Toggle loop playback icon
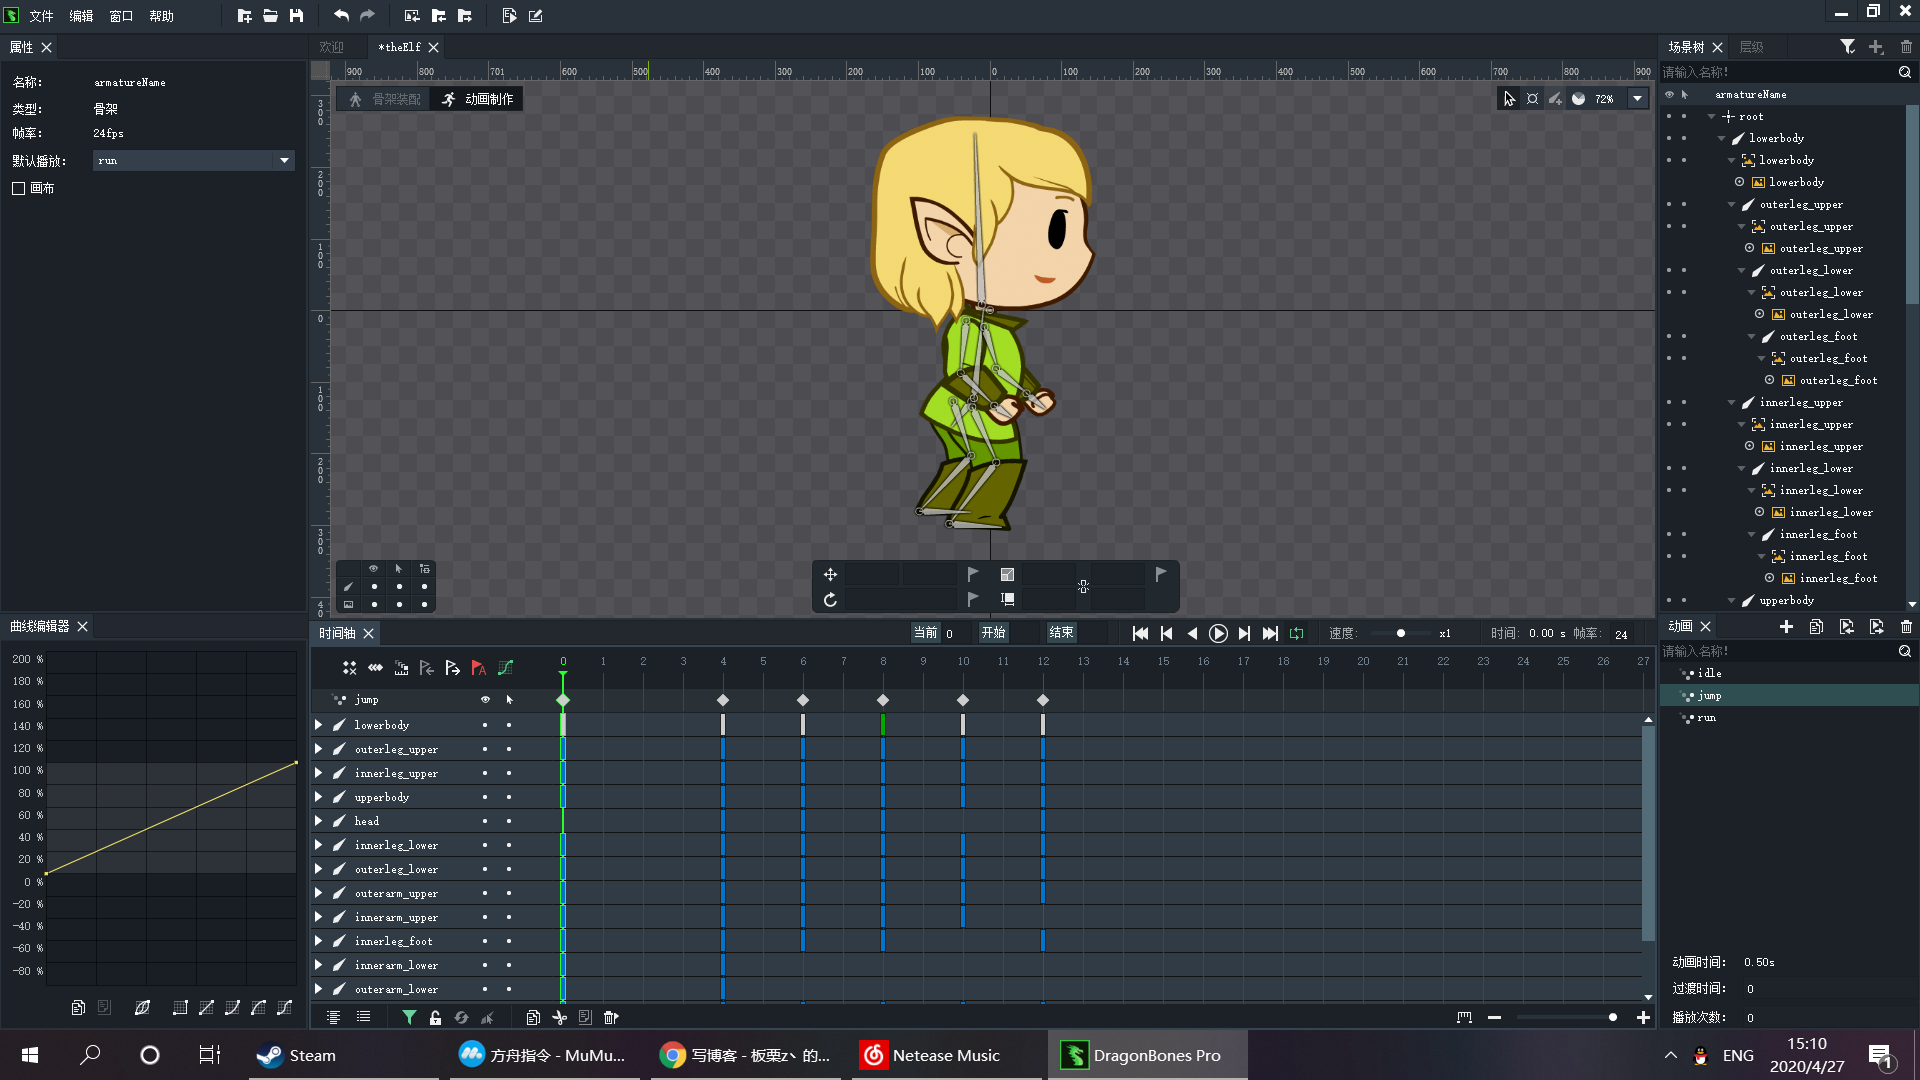This screenshot has height=1080, width=1920. pos(1297,633)
